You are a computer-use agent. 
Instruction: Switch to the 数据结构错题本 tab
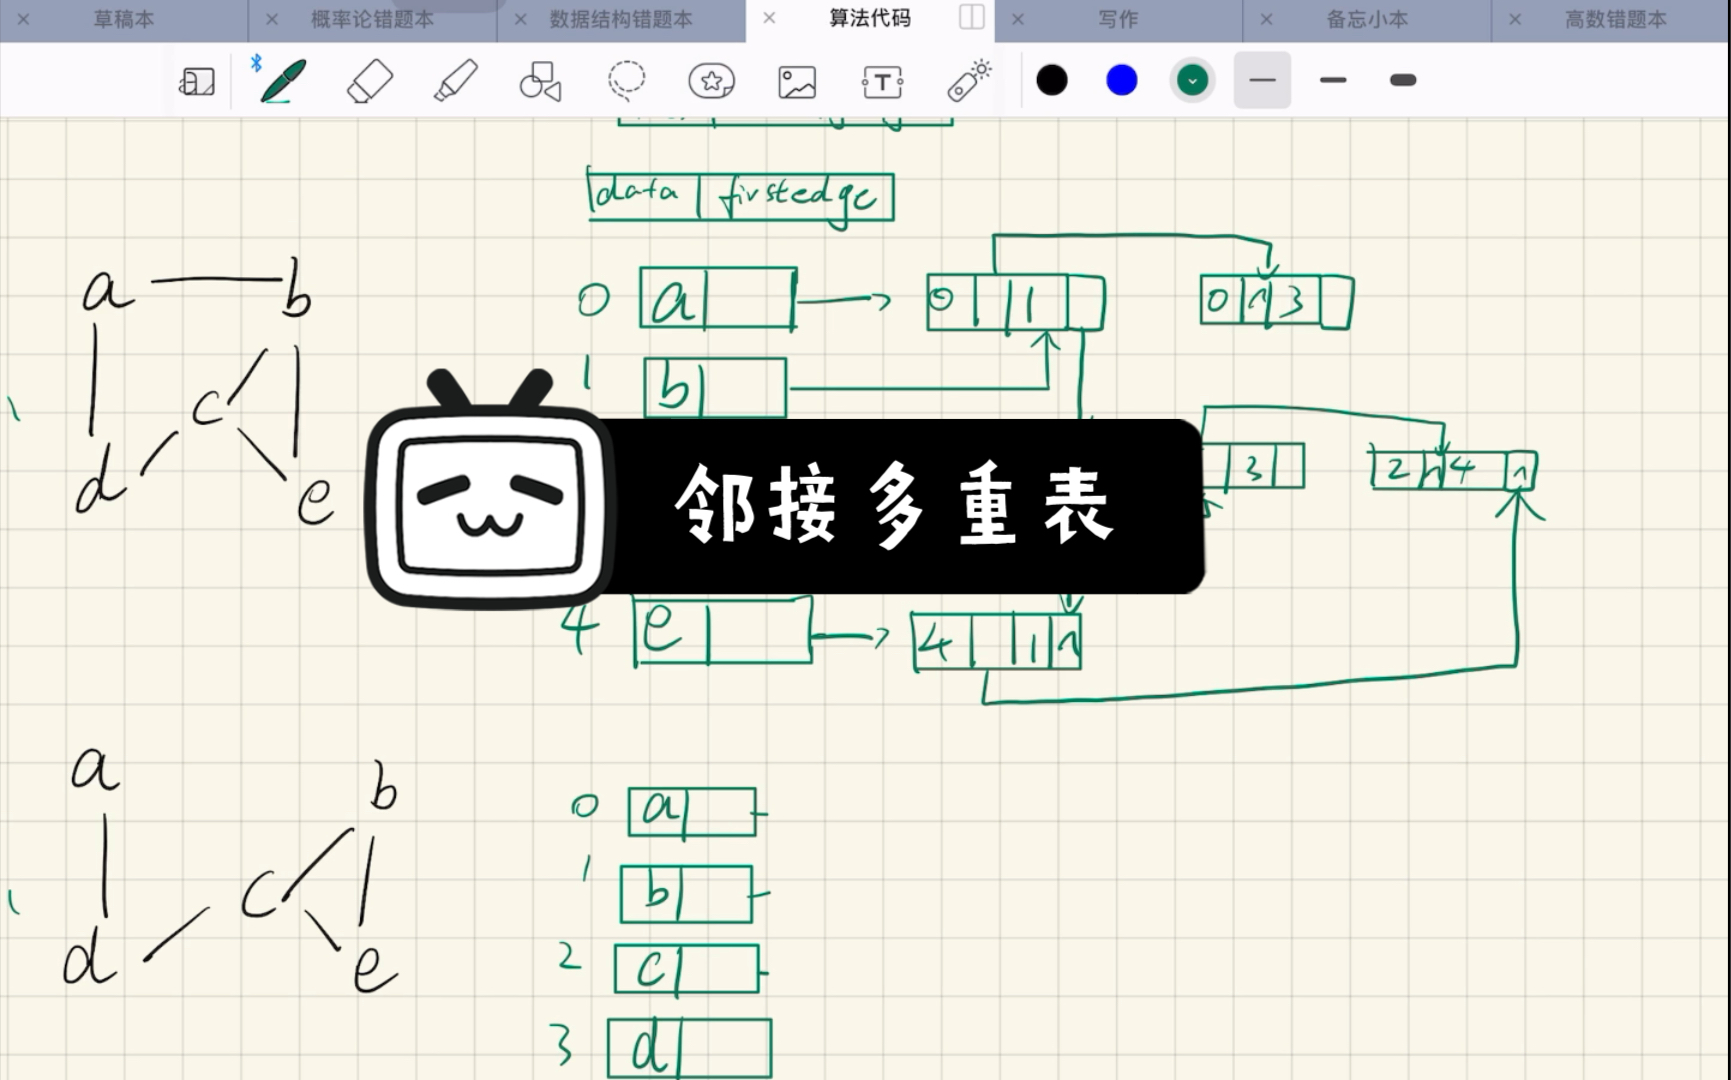point(621,19)
